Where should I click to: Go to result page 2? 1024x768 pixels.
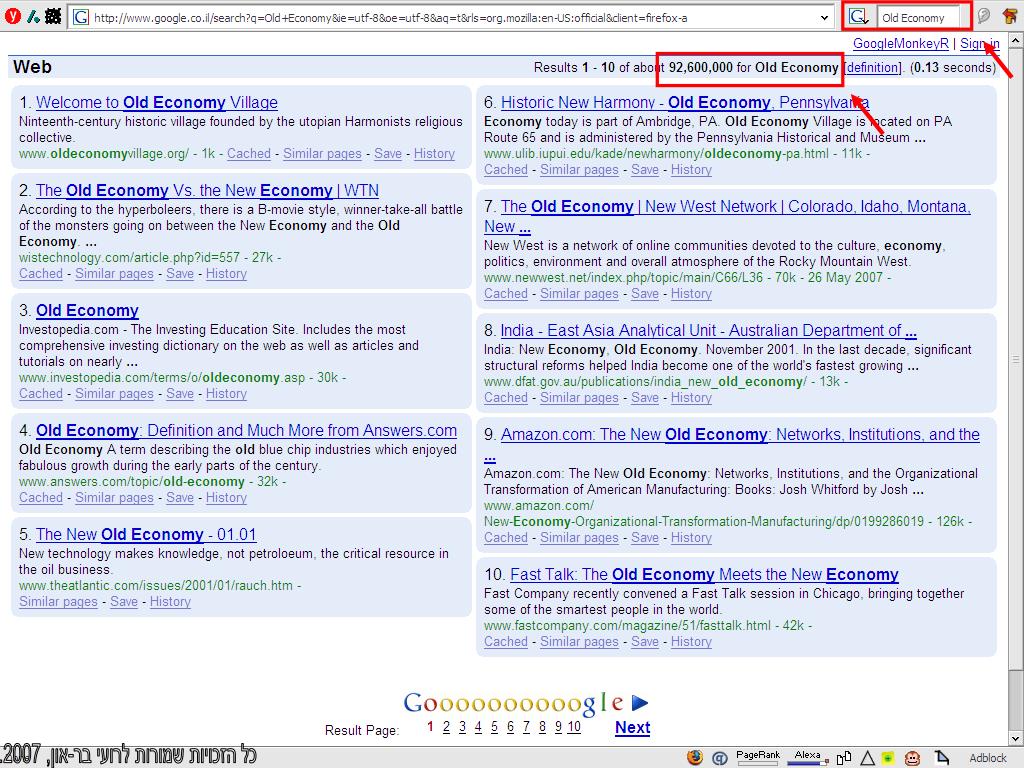pyautogui.click(x=446, y=727)
